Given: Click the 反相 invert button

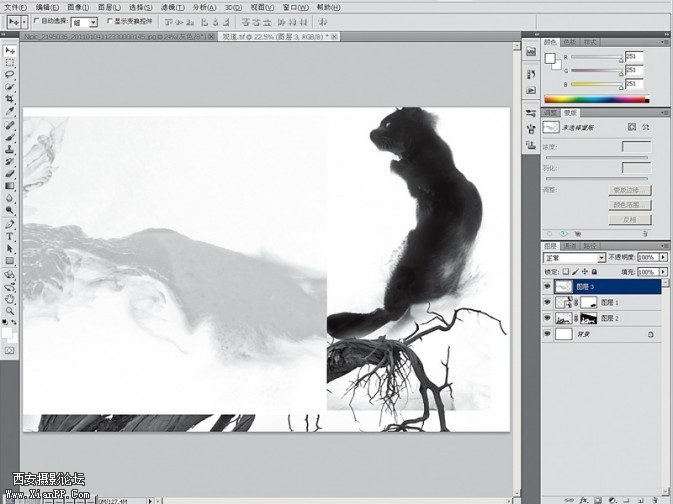Looking at the screenshot, I should click(x=630, y=219).
